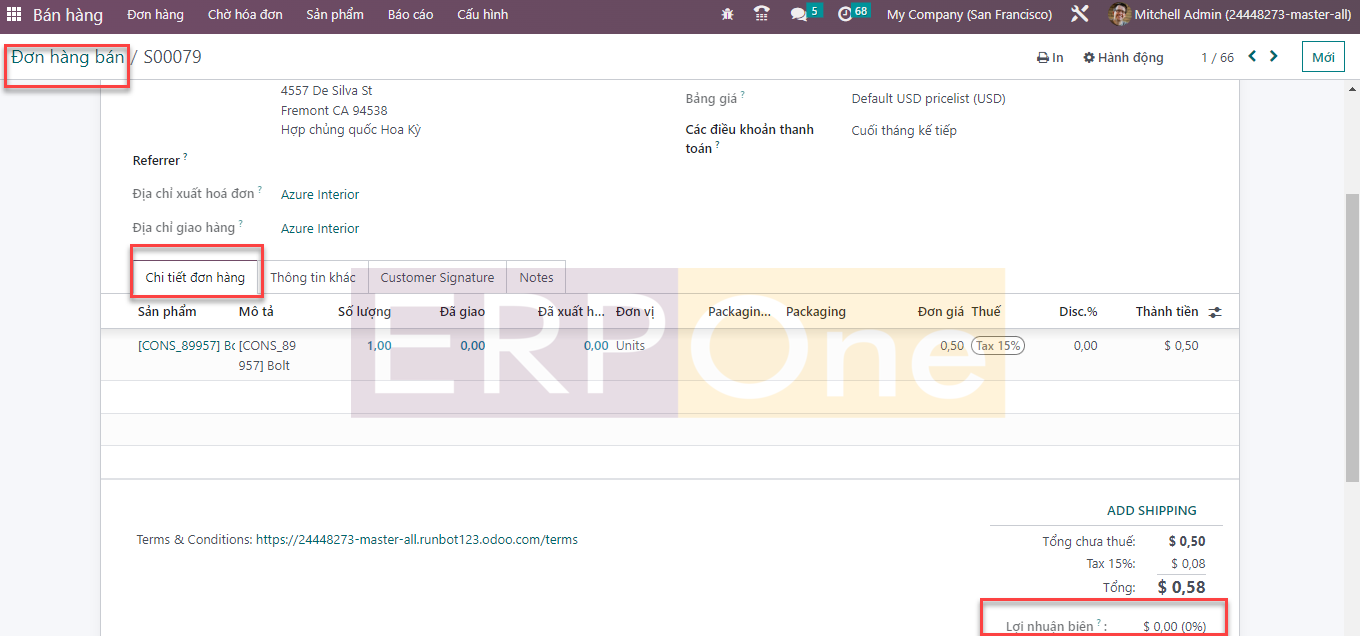Screen dimensions: 1360x636
Task: Open My Company switcher
Action: tap(969, 15)
